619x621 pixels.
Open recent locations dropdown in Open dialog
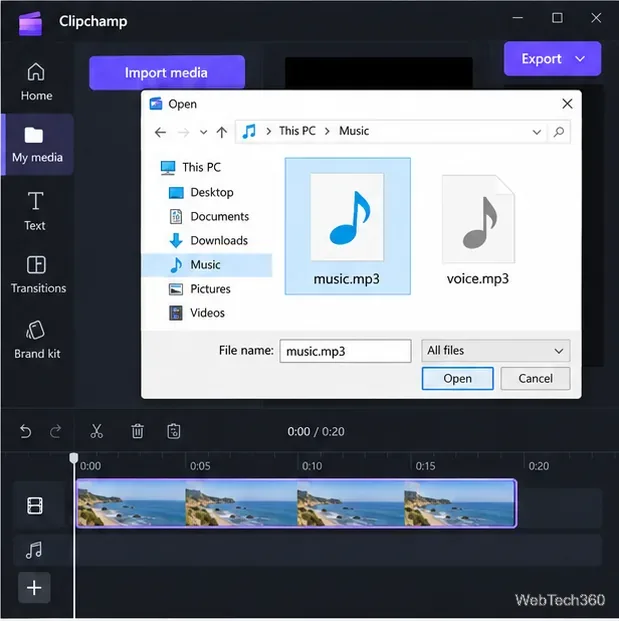(204, 132)
